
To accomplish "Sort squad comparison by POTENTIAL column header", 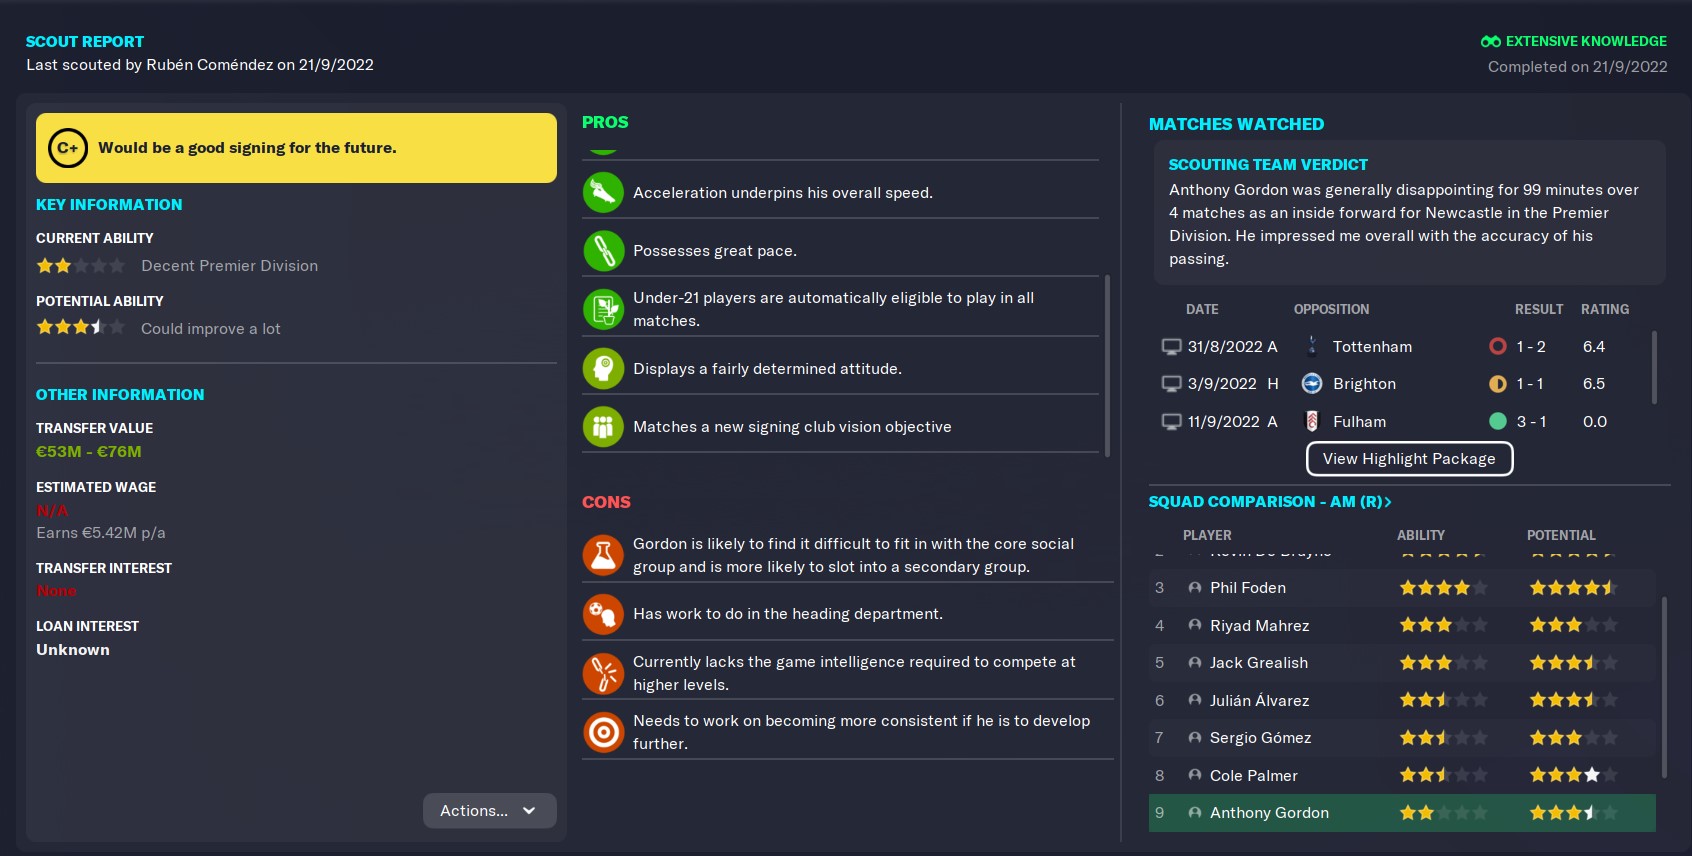I will [1561, 536].
